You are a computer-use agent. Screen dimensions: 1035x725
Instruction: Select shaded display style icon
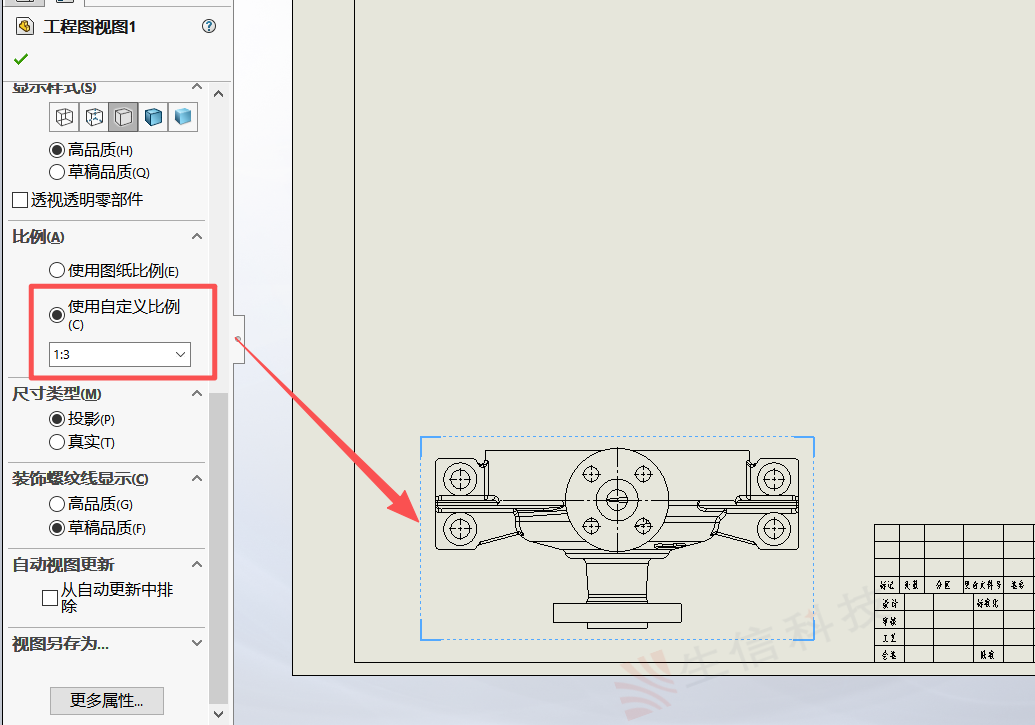pos(183,118)
